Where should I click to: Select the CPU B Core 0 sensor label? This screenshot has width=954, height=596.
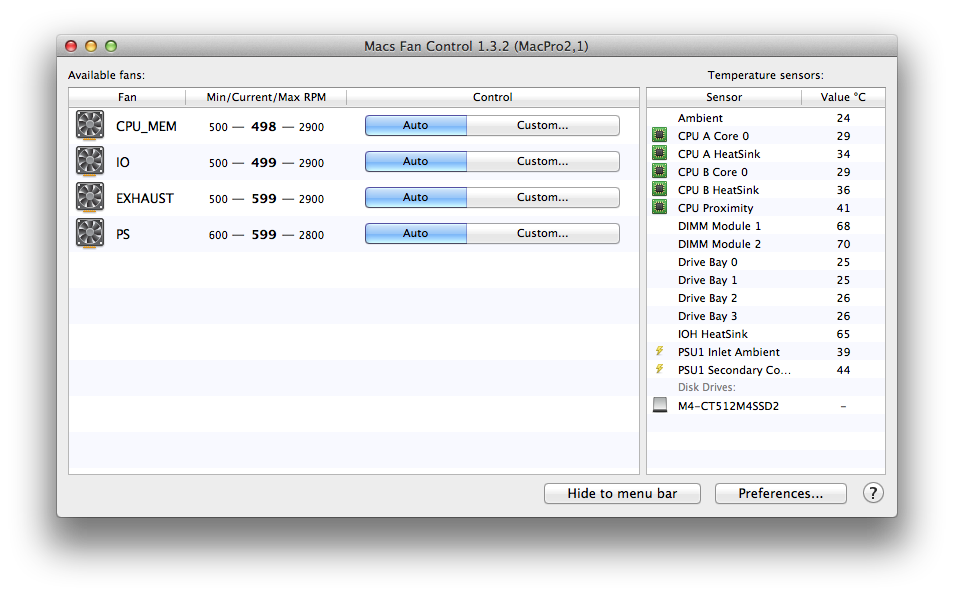pyautogui.click(x=712, y=172)
